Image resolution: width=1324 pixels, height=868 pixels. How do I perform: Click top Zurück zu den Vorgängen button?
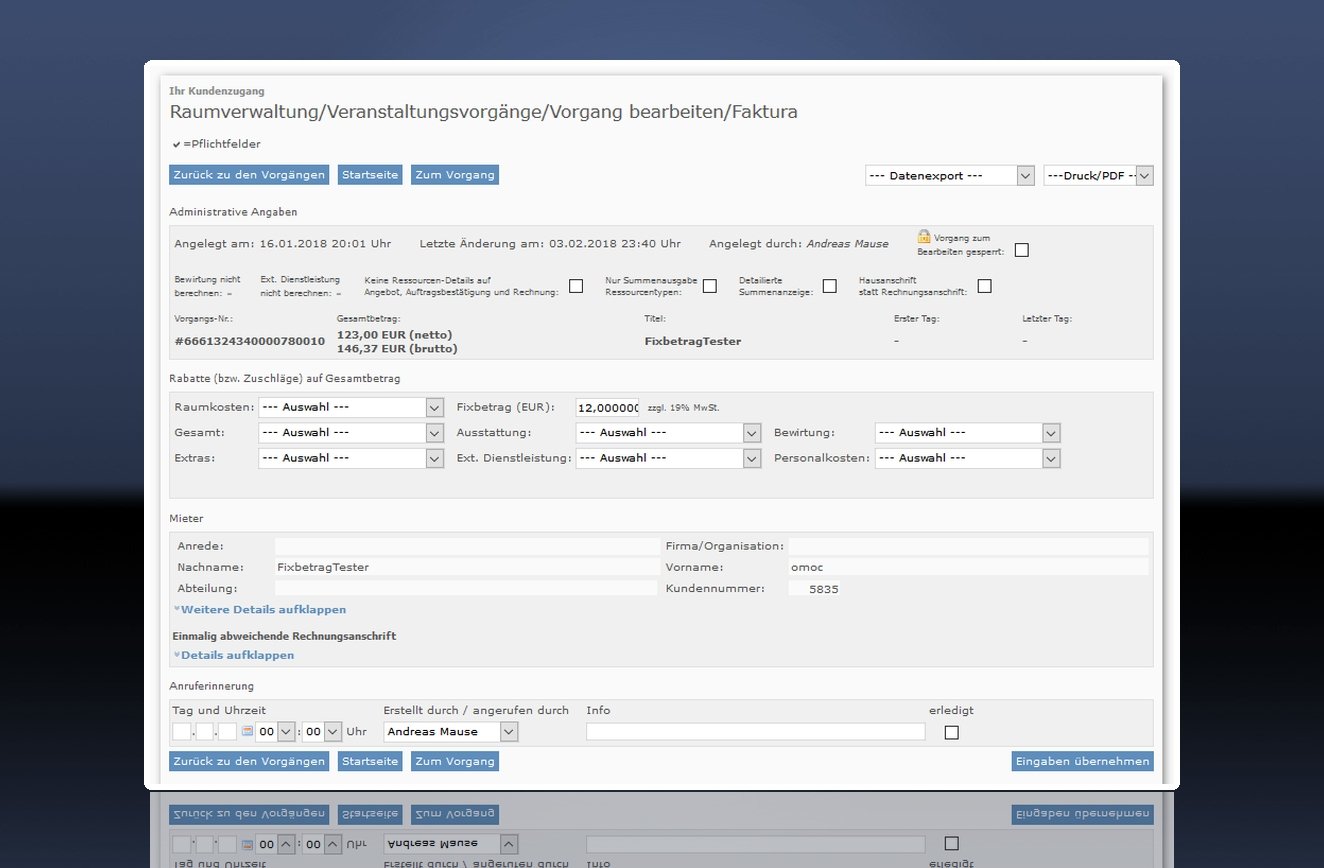(249, 175)
